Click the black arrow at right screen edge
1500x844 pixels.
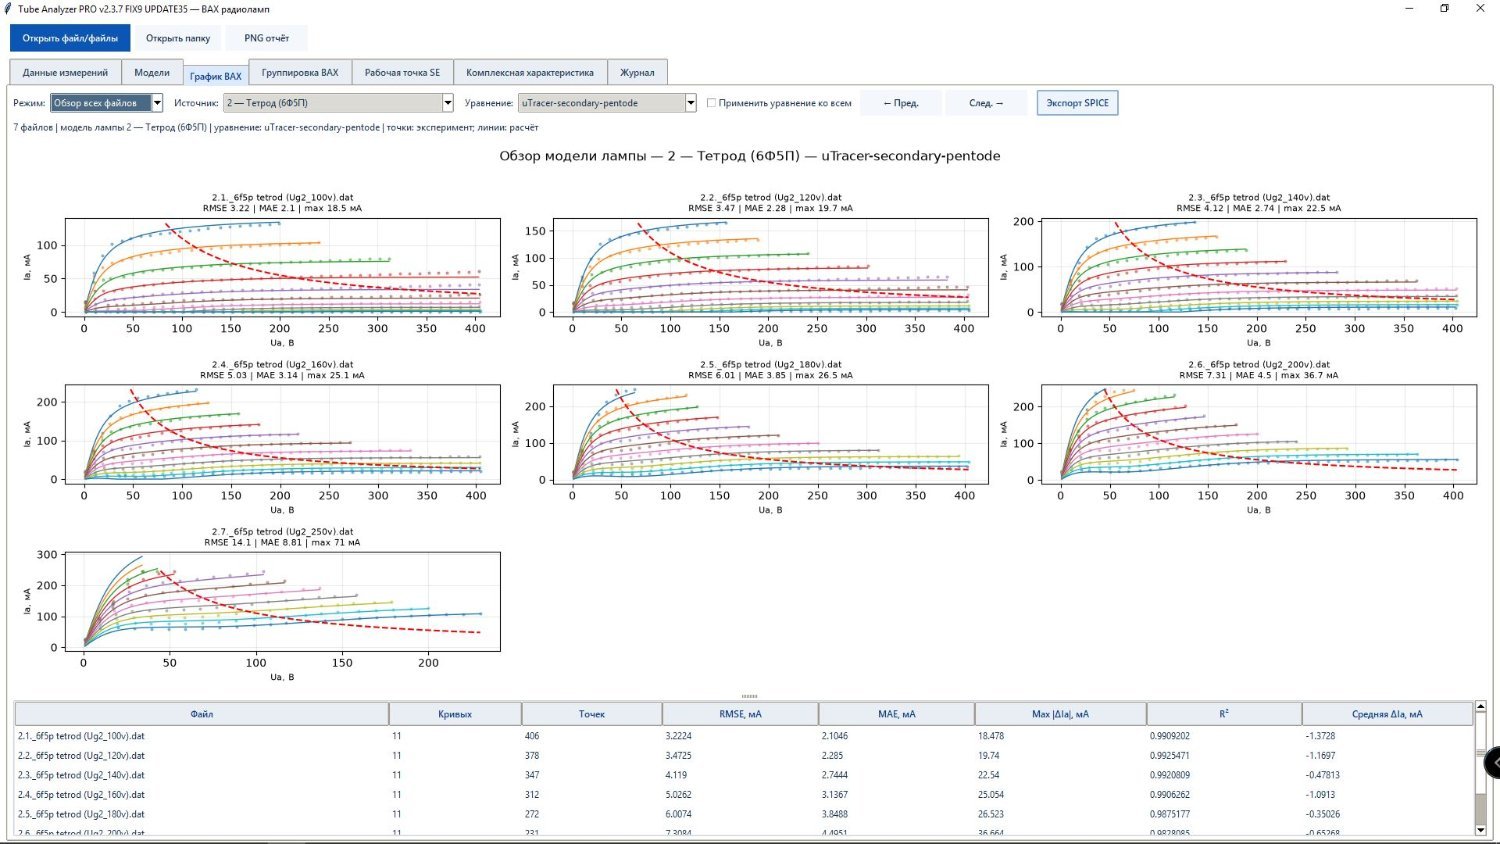pyautogui.click(x=1493, y=762)
